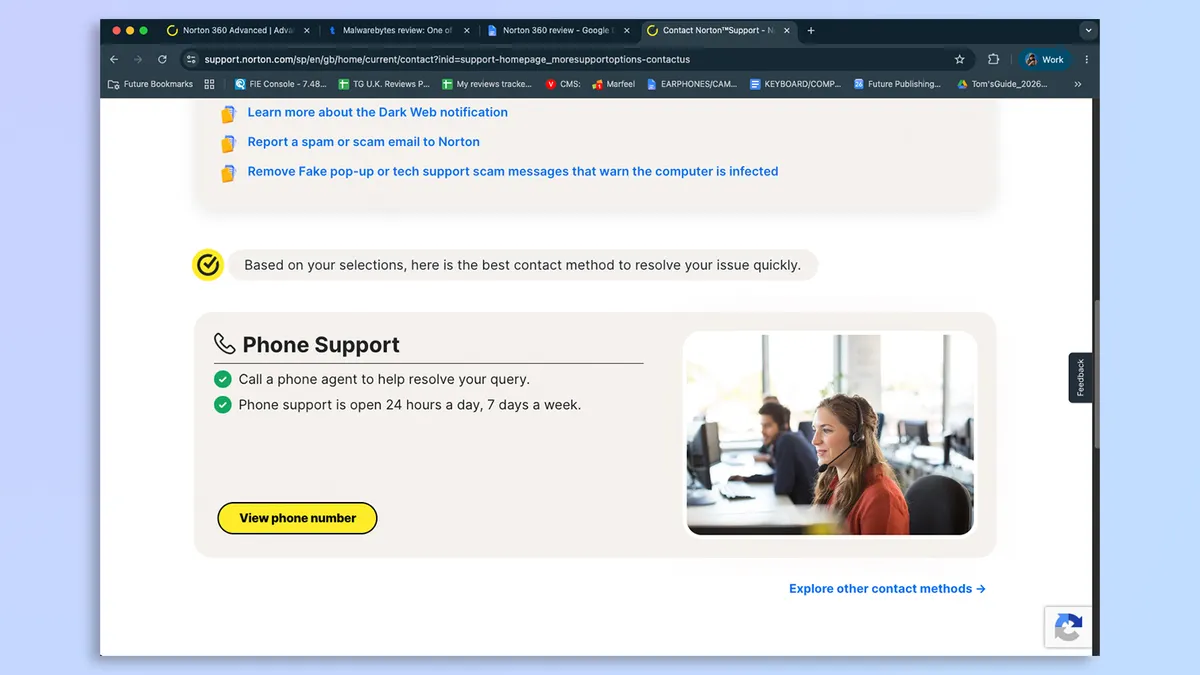Click the macOS green fullscreen button
The width and height of the screenshot is (1200, 675).
tap(144, 30)
